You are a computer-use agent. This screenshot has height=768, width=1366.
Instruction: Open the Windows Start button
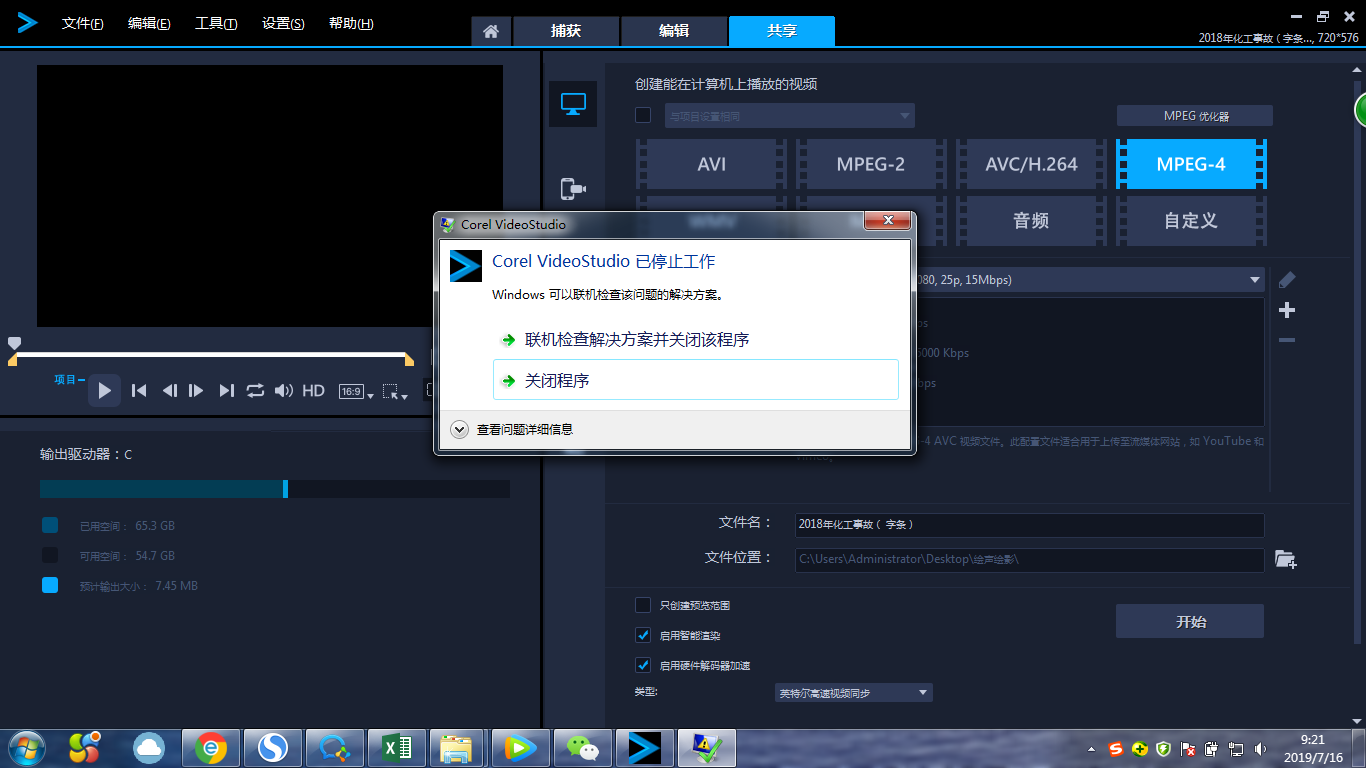(27, 747)
